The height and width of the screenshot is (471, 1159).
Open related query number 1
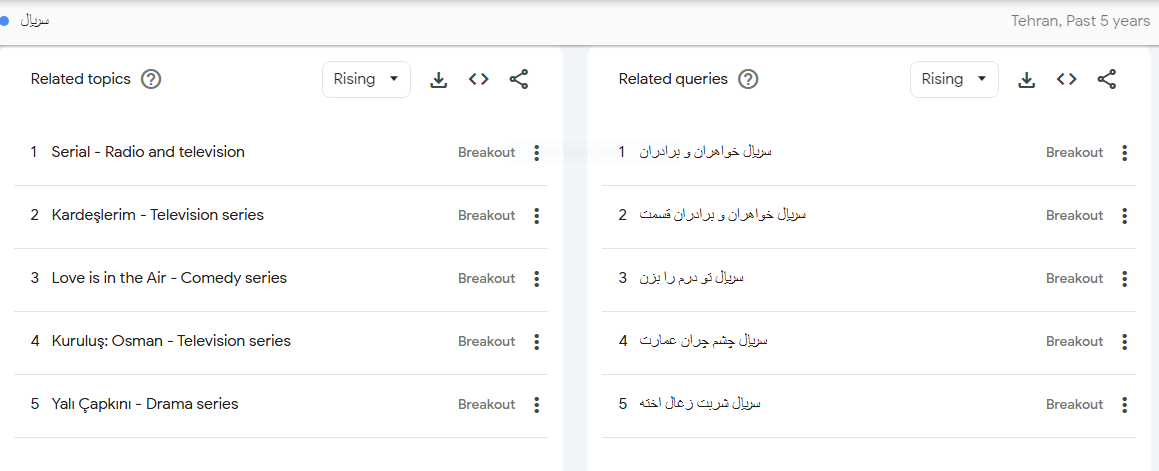point(706,152)
